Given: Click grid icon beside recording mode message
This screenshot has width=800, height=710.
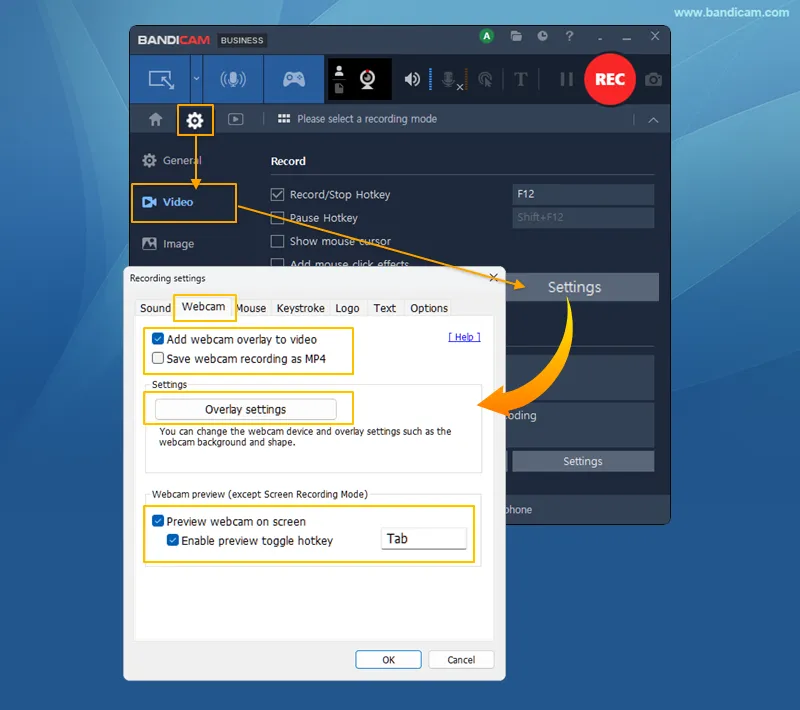Looking at the screenshot, I should (x=284, y=119).
